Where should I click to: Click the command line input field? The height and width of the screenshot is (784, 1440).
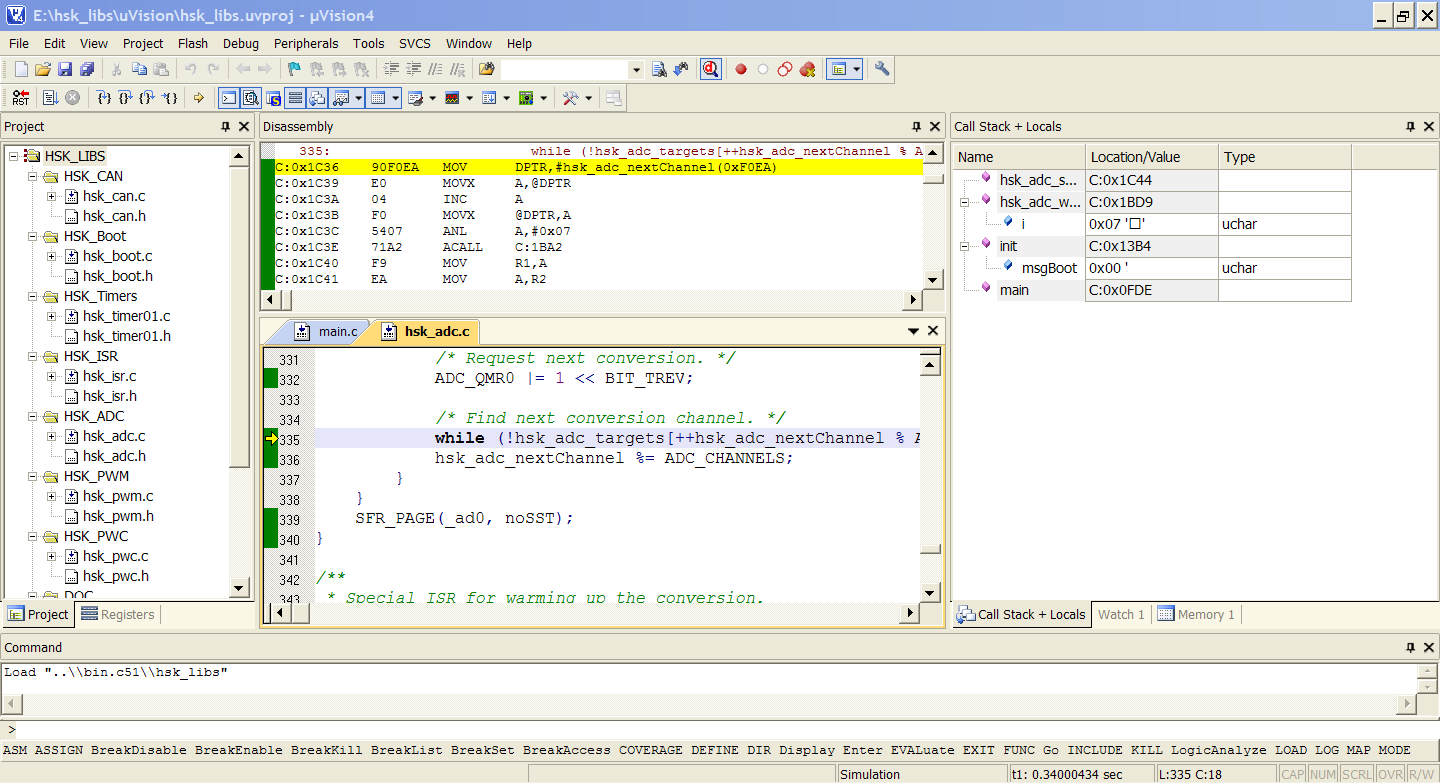point(700,730)
